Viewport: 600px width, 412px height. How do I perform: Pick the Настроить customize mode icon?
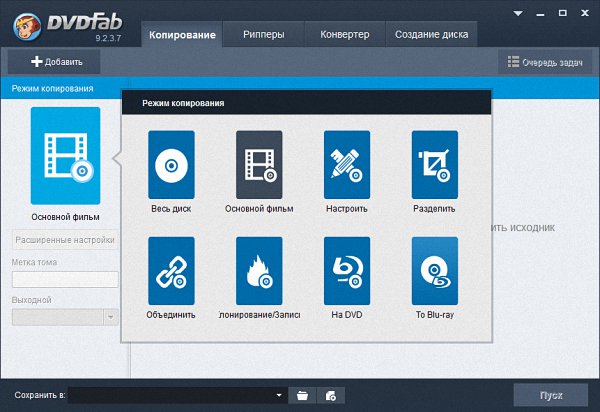347,165
